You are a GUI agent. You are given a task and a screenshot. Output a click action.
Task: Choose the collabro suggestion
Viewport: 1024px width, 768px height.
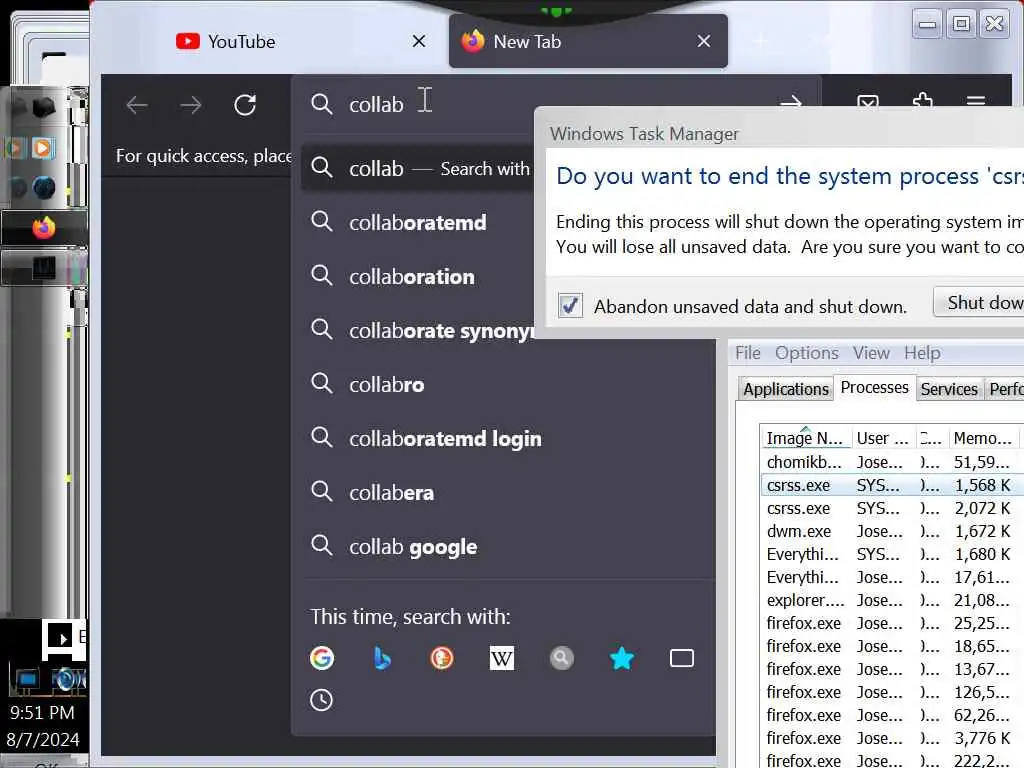point(509,385)
